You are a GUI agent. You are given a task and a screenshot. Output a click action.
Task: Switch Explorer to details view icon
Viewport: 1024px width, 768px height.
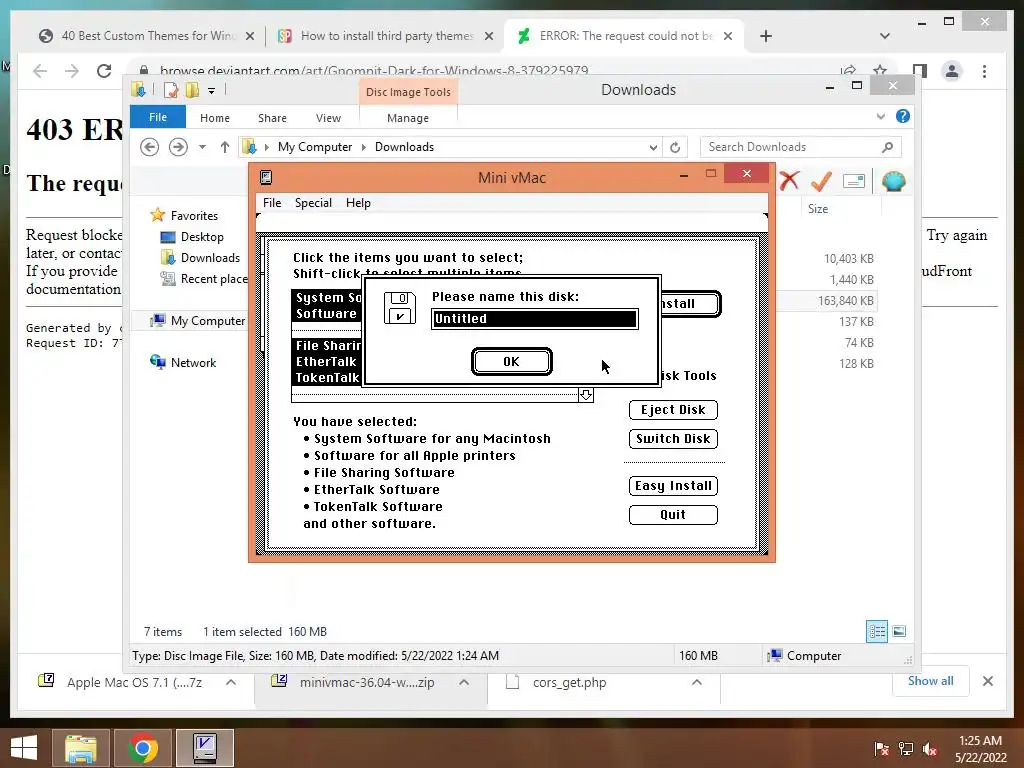tap(876, 632)
